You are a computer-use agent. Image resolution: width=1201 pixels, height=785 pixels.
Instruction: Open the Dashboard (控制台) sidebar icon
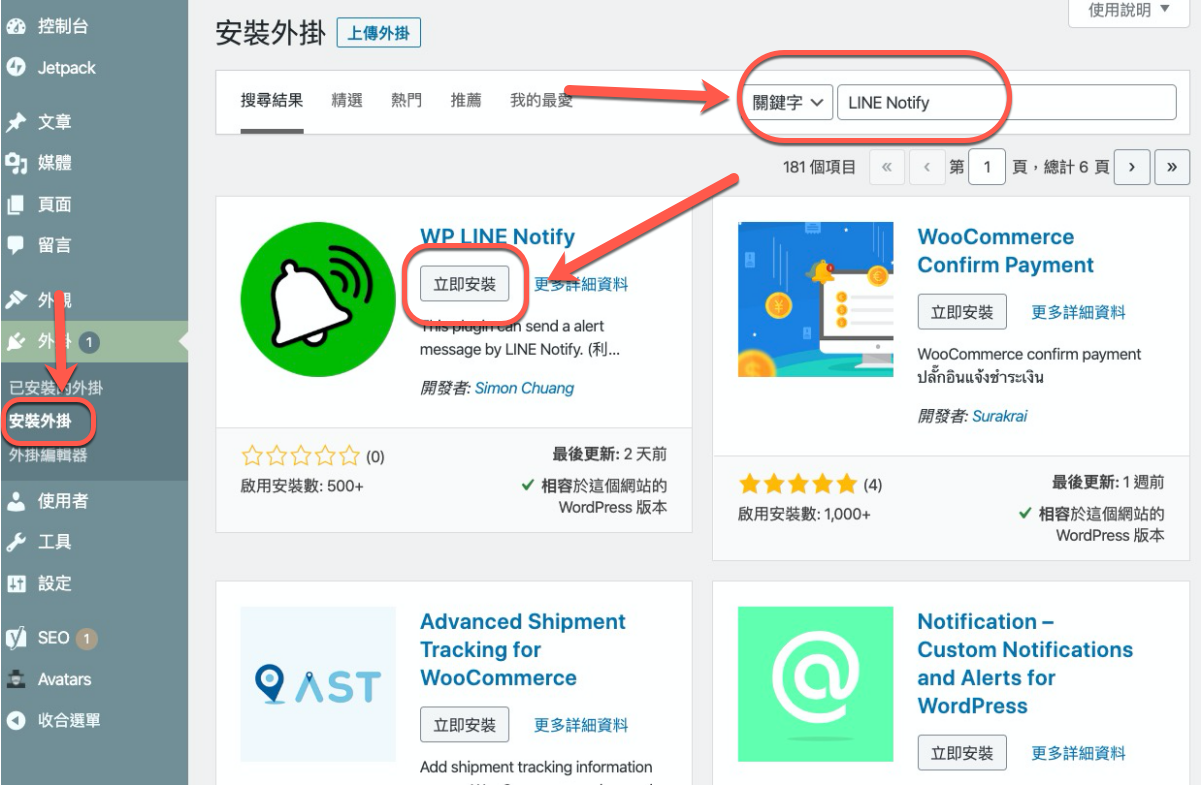point(16,27)
